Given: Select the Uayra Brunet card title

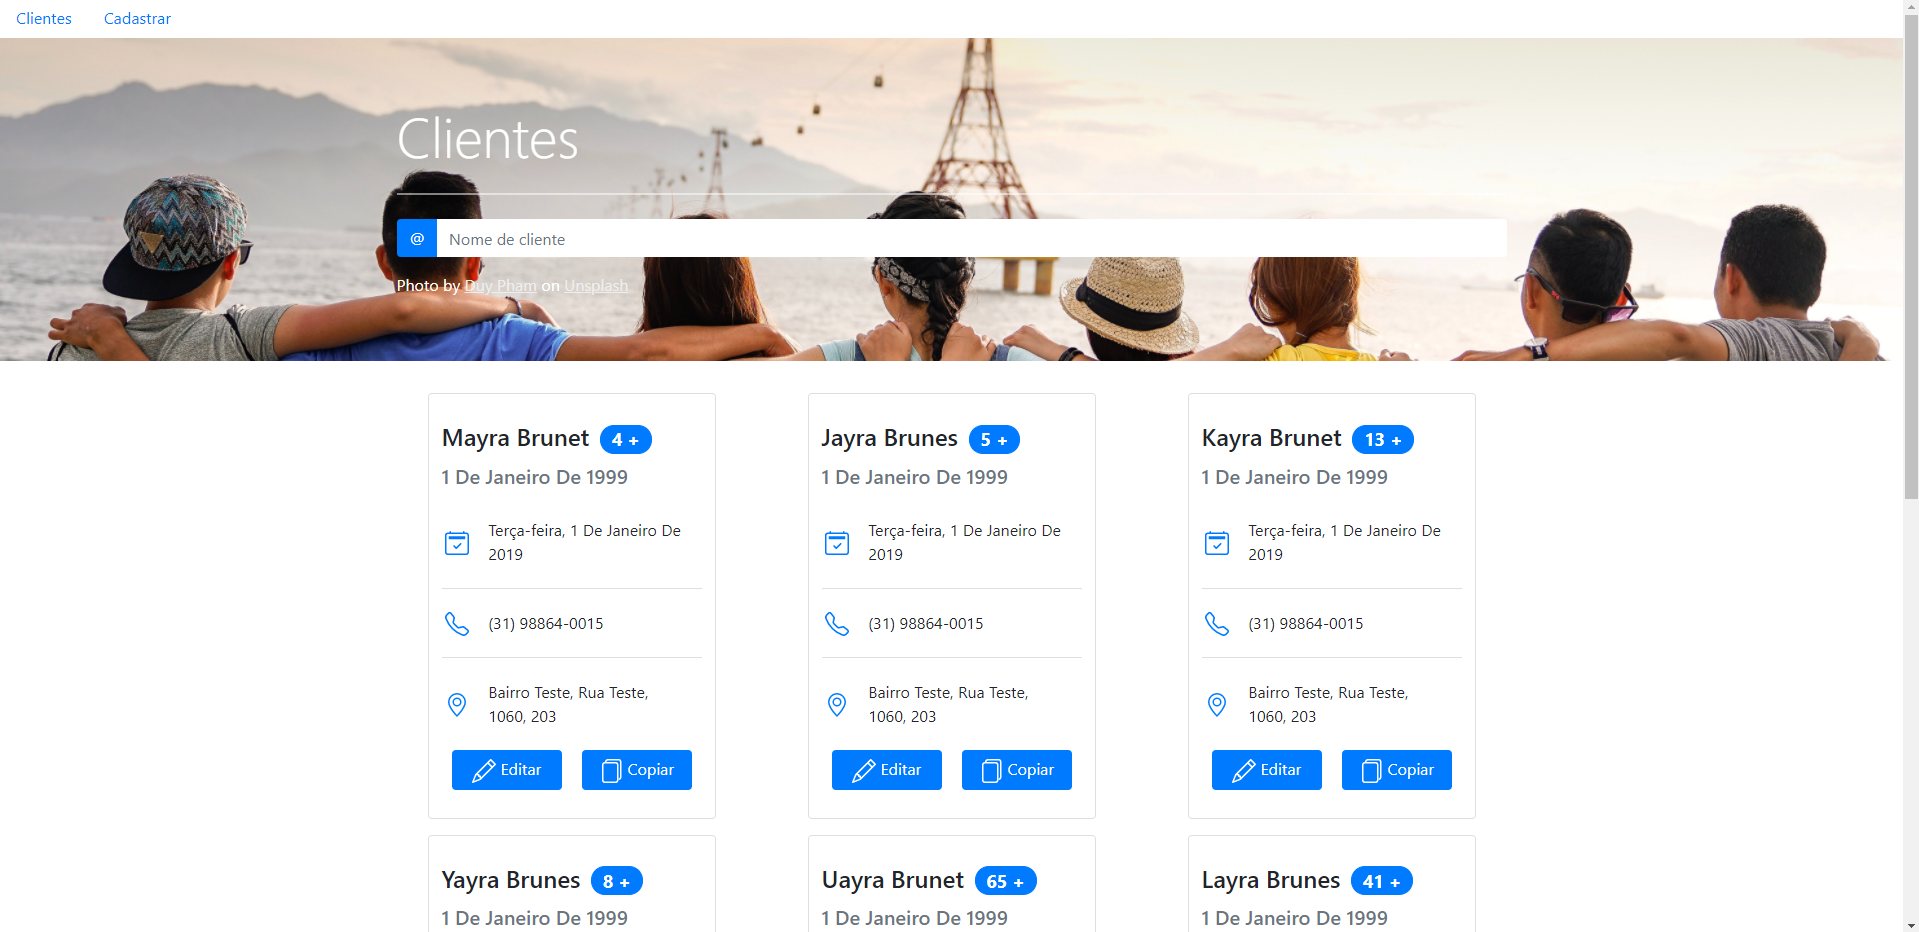Looking at the screenshot, I should [892, 880].
